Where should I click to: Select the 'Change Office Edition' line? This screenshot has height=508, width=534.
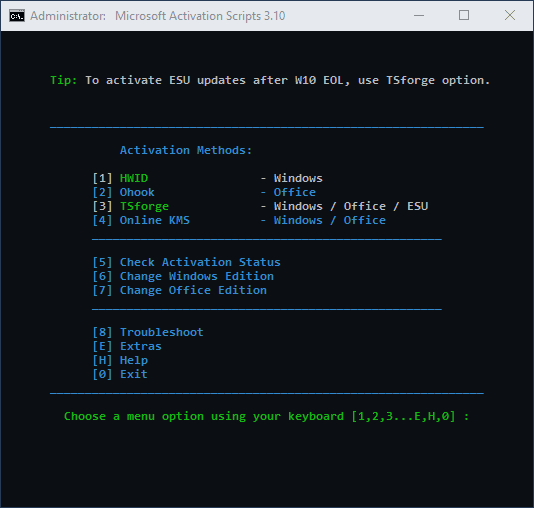[x=193, y=290]
